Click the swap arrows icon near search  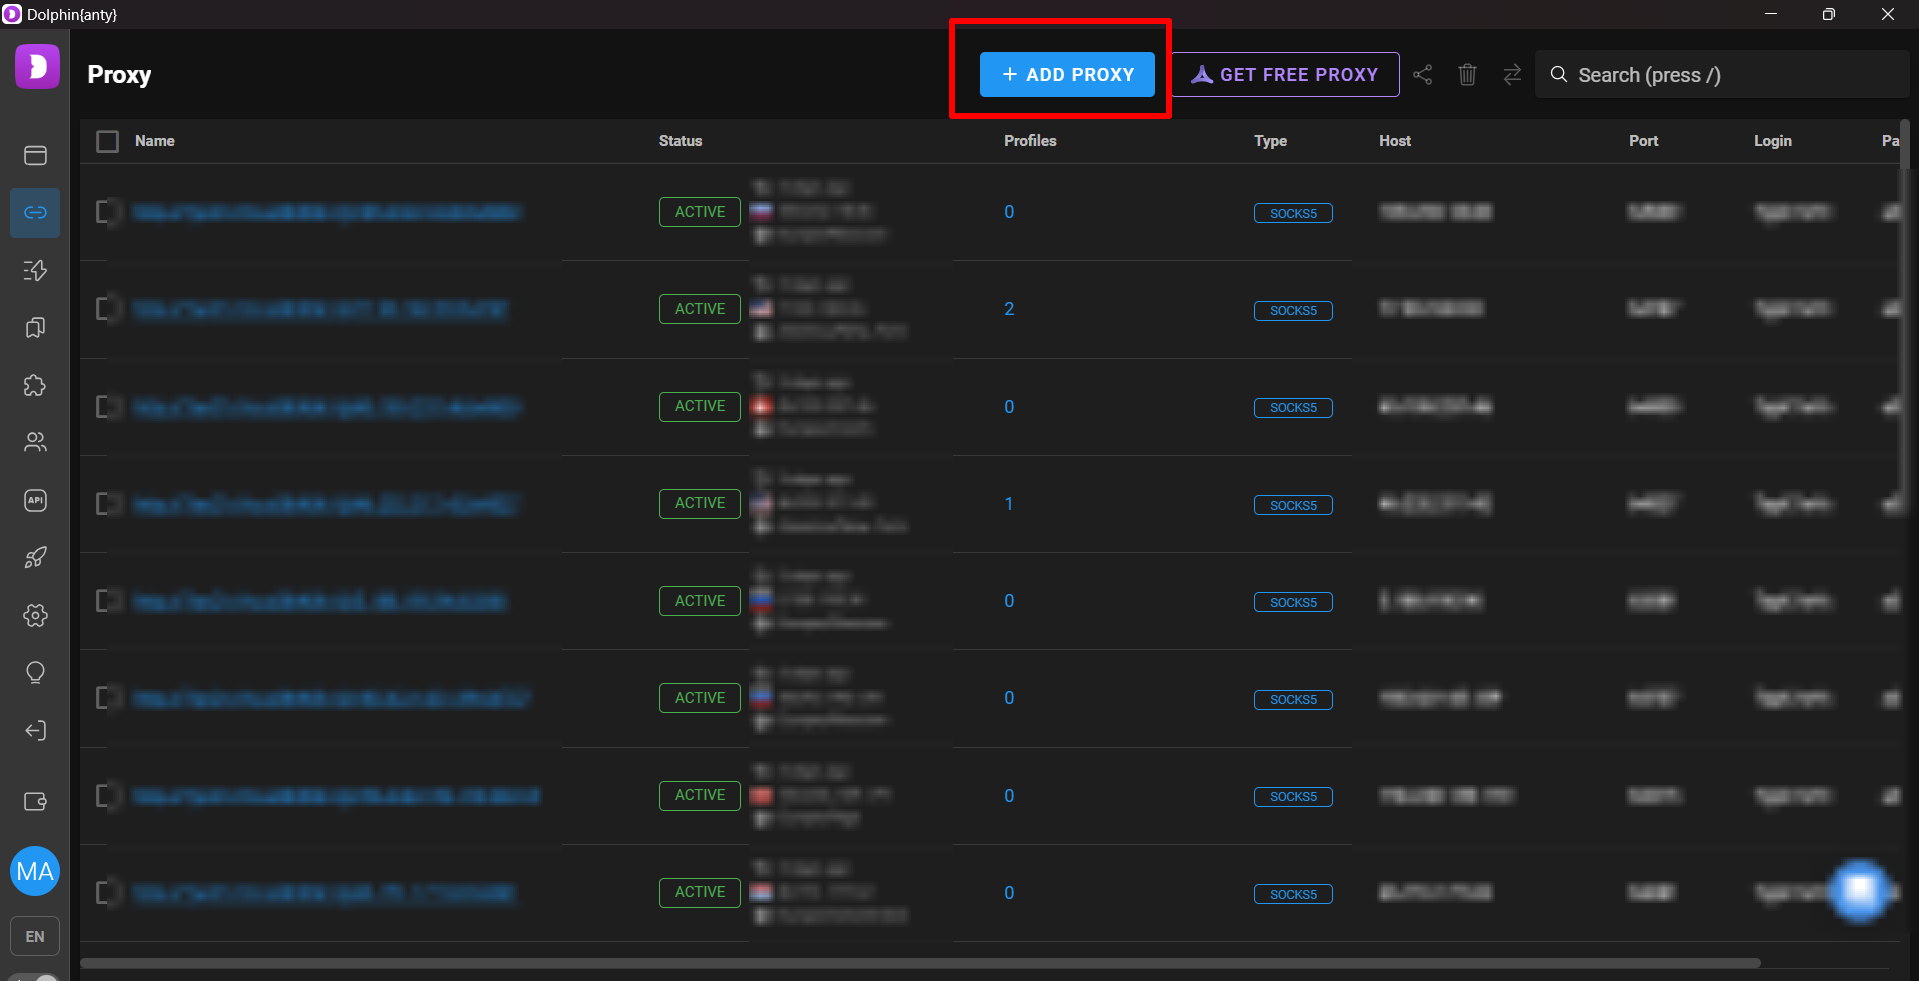[x=1512, y=75]
